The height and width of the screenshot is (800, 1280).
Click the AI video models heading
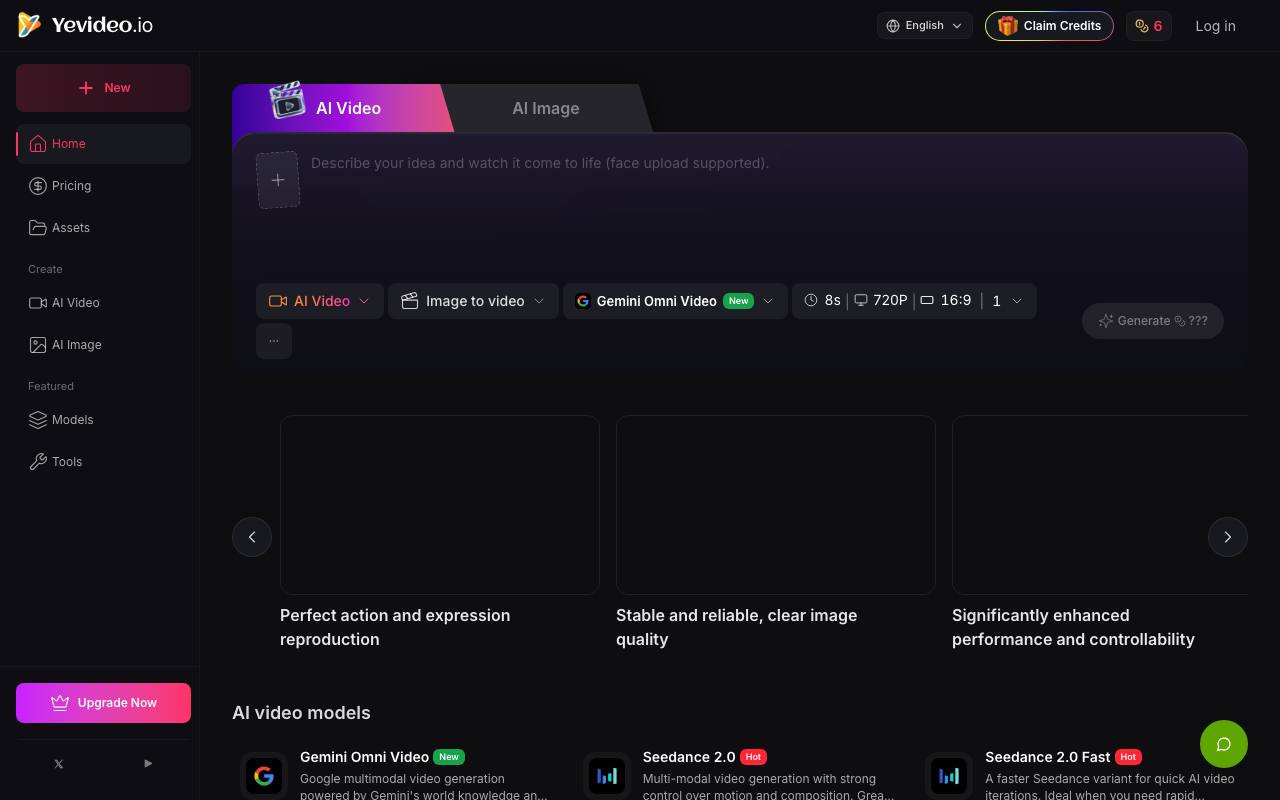(x=301, y=713)
